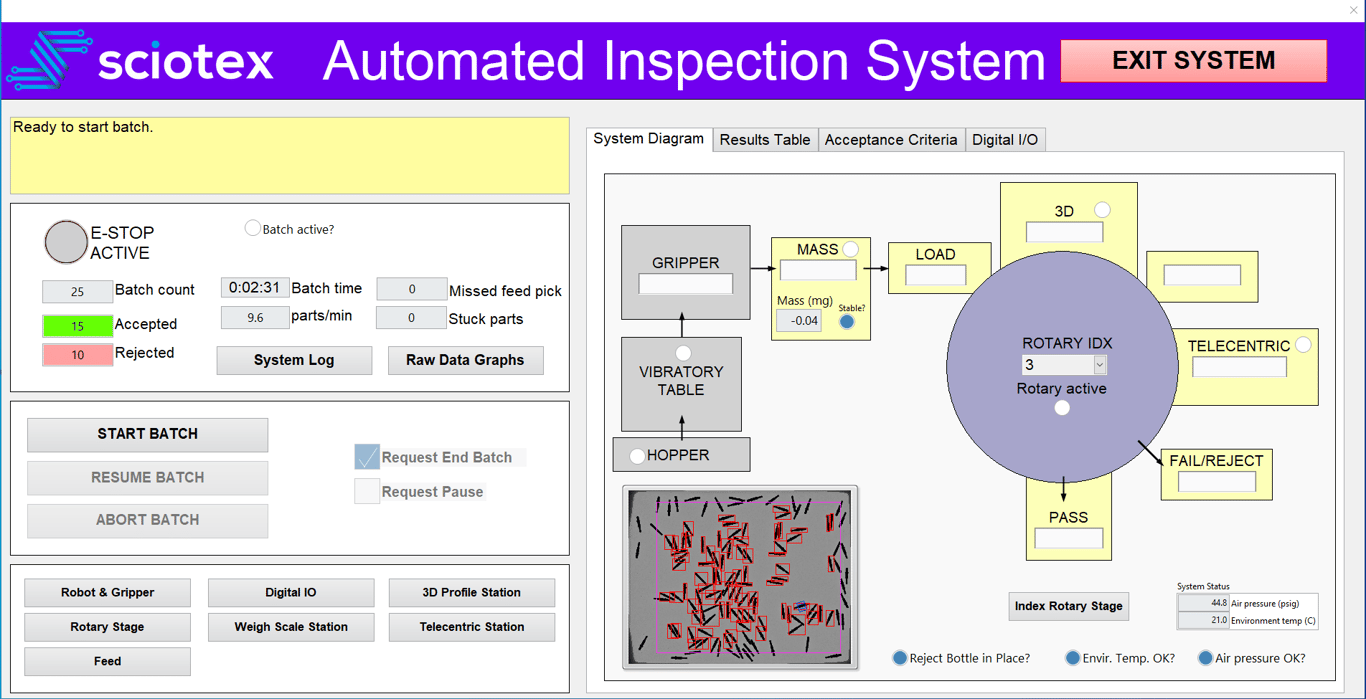Screen dimensions: 1366x699
Task: Click the ABORT BATCH button
Action: [x=148, y=520]
